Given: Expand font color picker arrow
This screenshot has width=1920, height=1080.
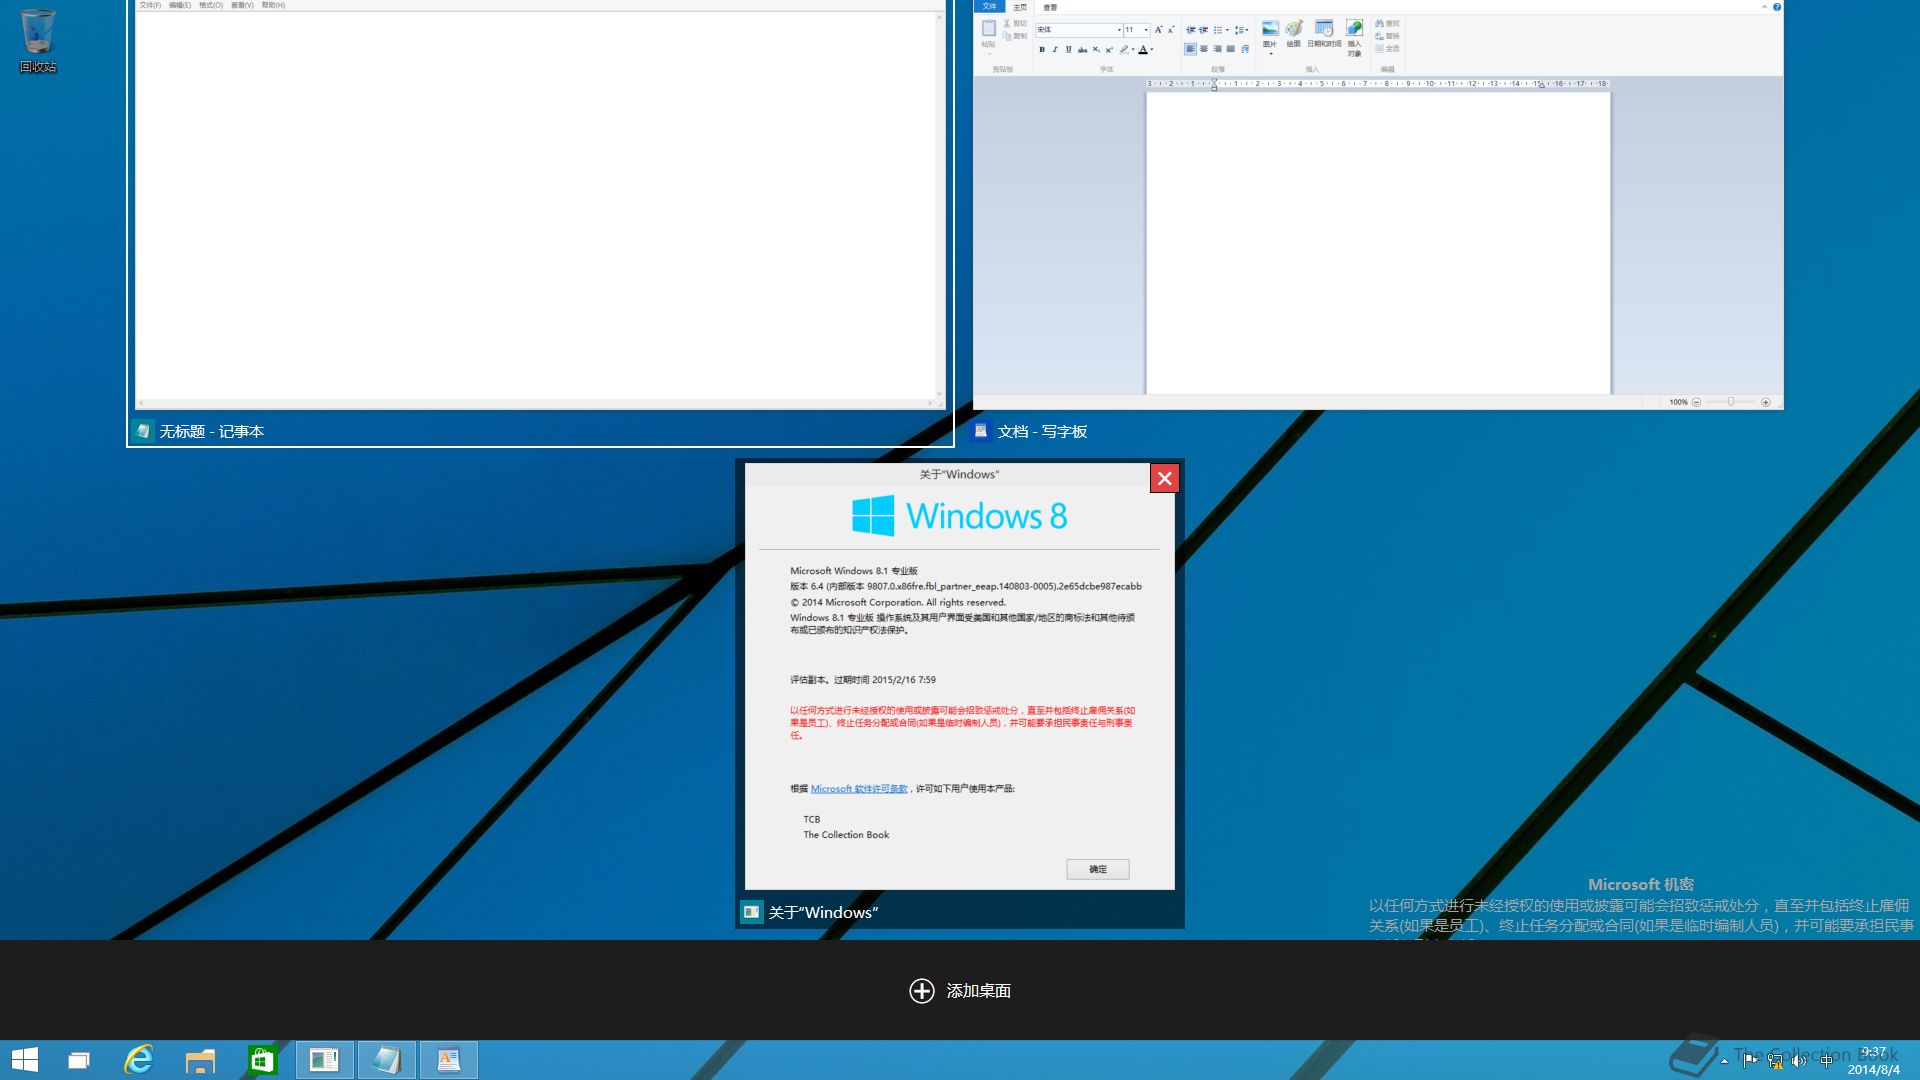Looking at the screenshot, I should pyautogui.click(x=1152, y=49).
